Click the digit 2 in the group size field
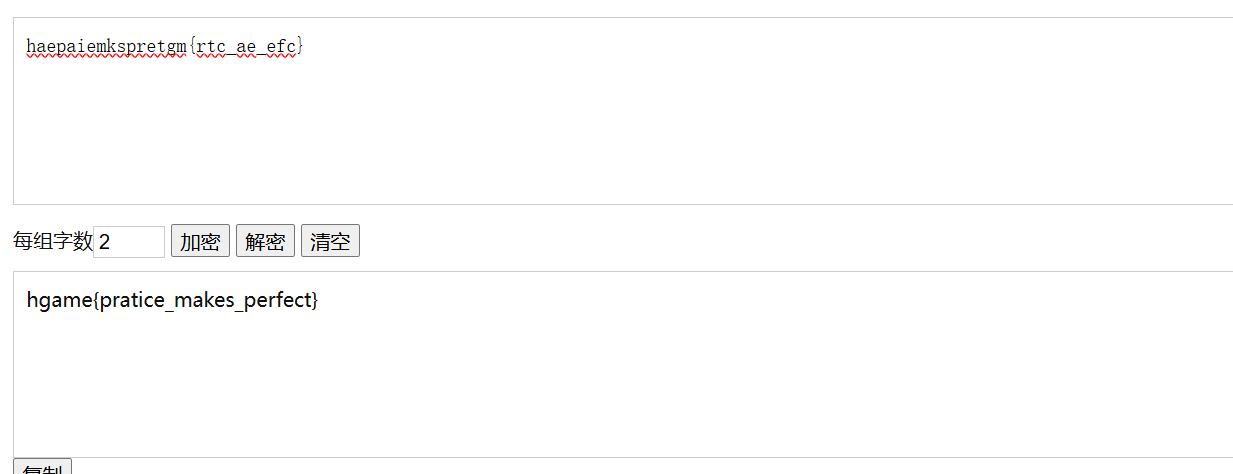The height and width of the screenshot is (474, 1233). coord(105,241)
